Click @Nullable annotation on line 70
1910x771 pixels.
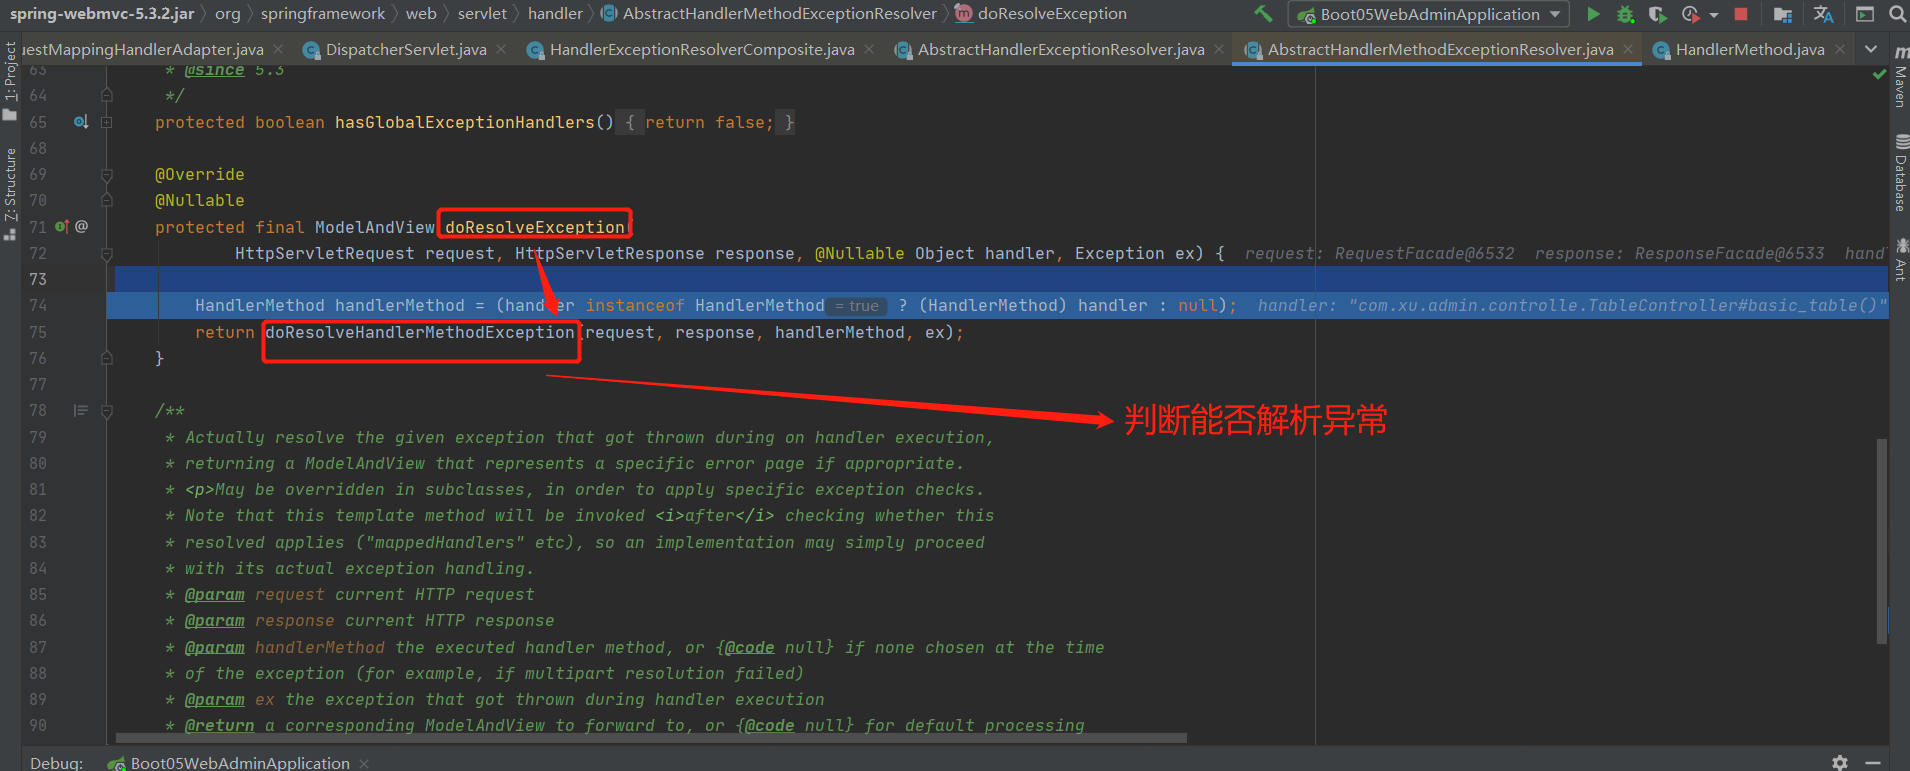[199, 200]
